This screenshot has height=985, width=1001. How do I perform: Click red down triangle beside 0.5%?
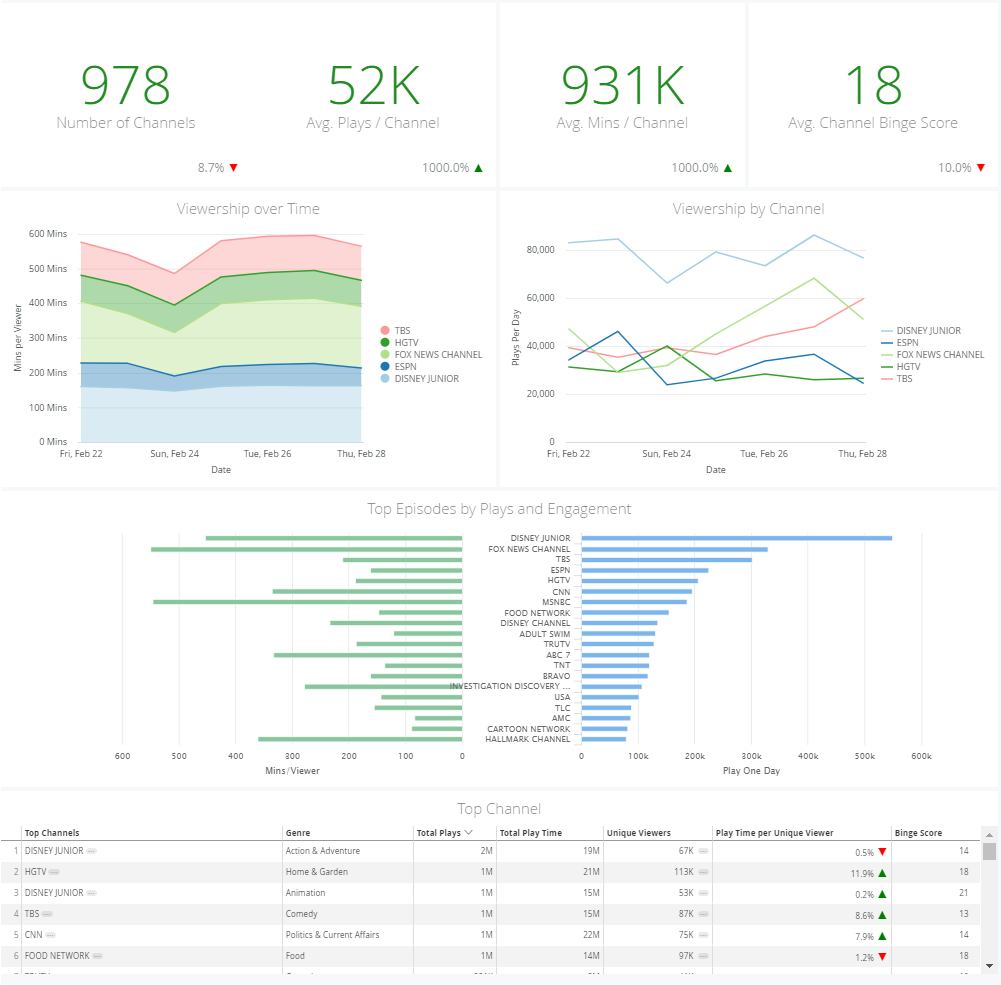pos(882,852)
